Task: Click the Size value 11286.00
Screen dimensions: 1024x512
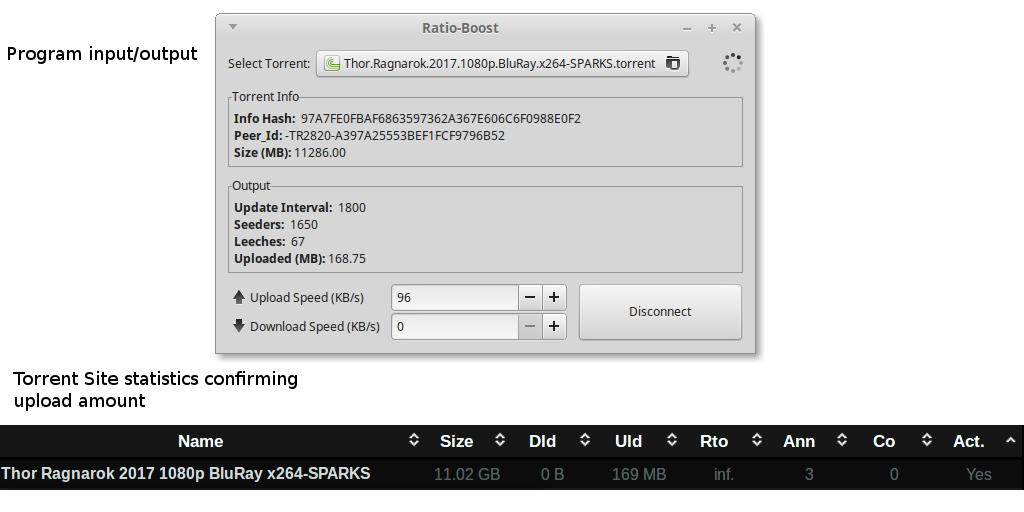Action: (x=320, y=153)
